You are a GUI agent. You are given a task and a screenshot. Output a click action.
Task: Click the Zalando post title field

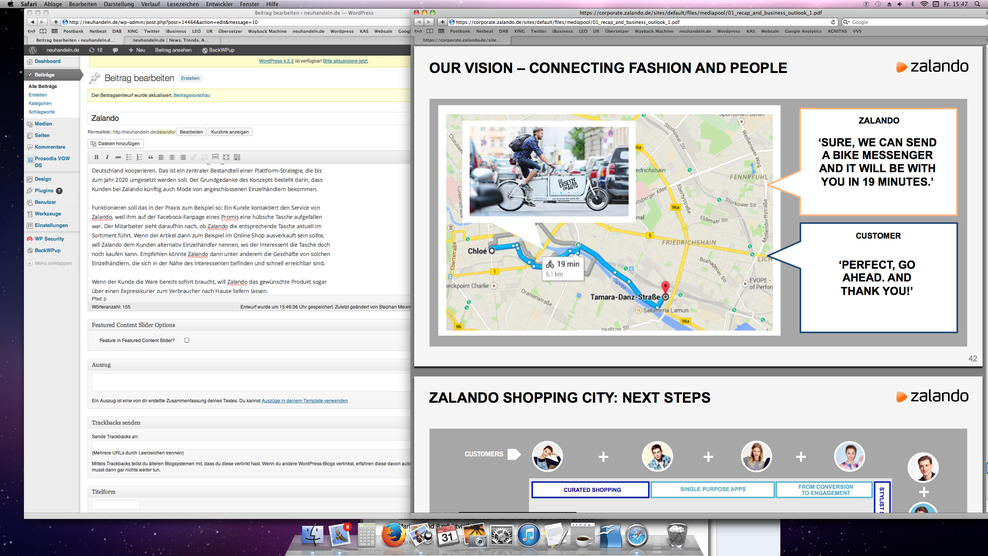pos(249,118)
